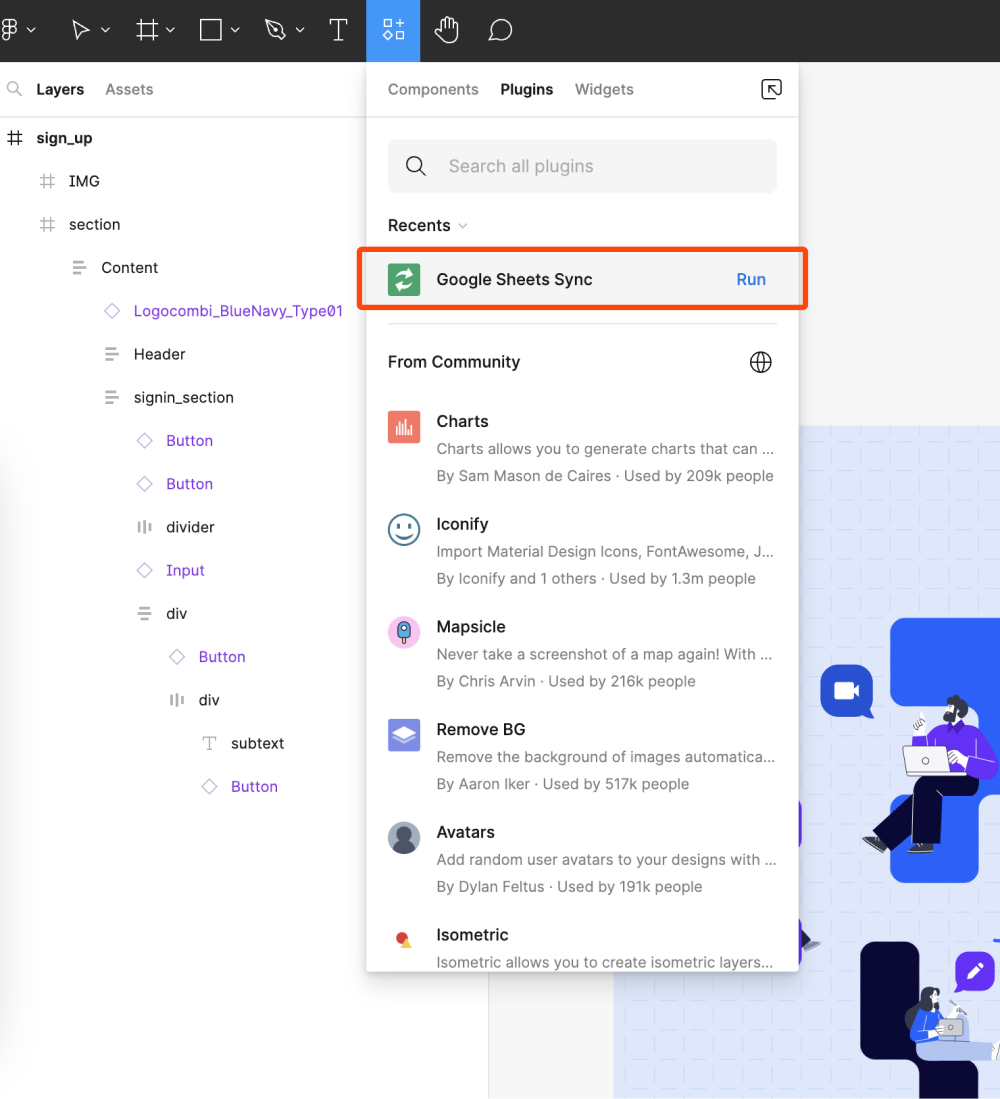
Task: Select the Rectangle shape tool
Action: [x=211, y=30]
